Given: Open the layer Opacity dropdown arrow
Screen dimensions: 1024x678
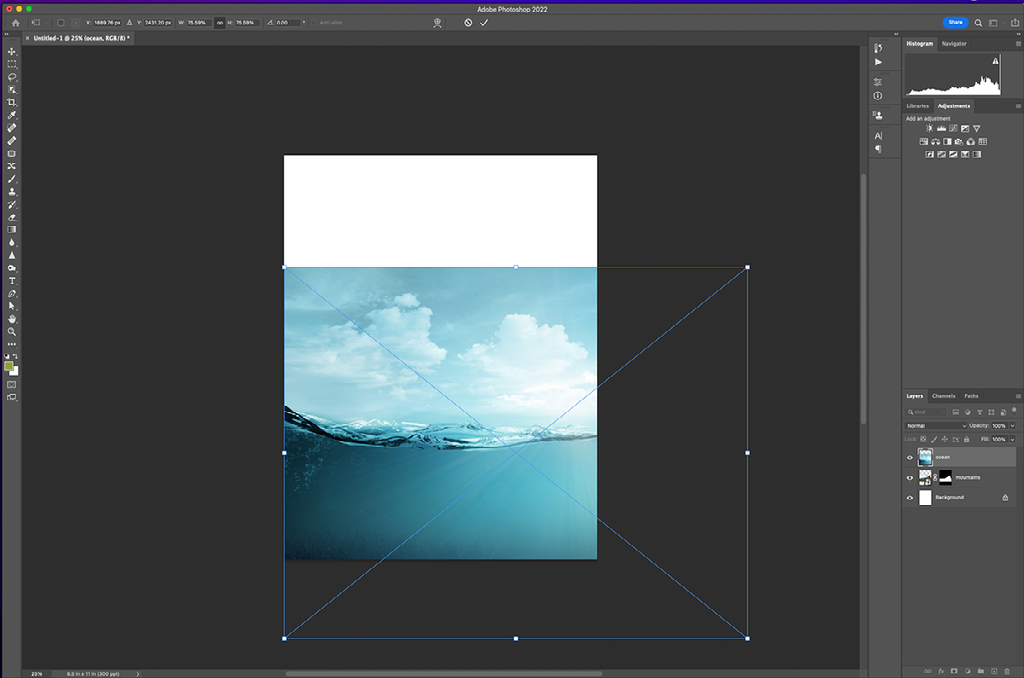Looking at the screenshot, I should coord(1012,426).
